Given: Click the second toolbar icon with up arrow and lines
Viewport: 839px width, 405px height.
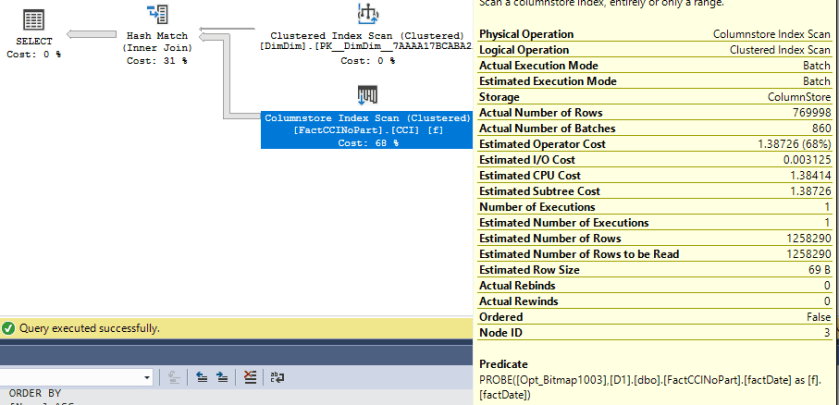Looking at the screenshot, I should [200, 377].
